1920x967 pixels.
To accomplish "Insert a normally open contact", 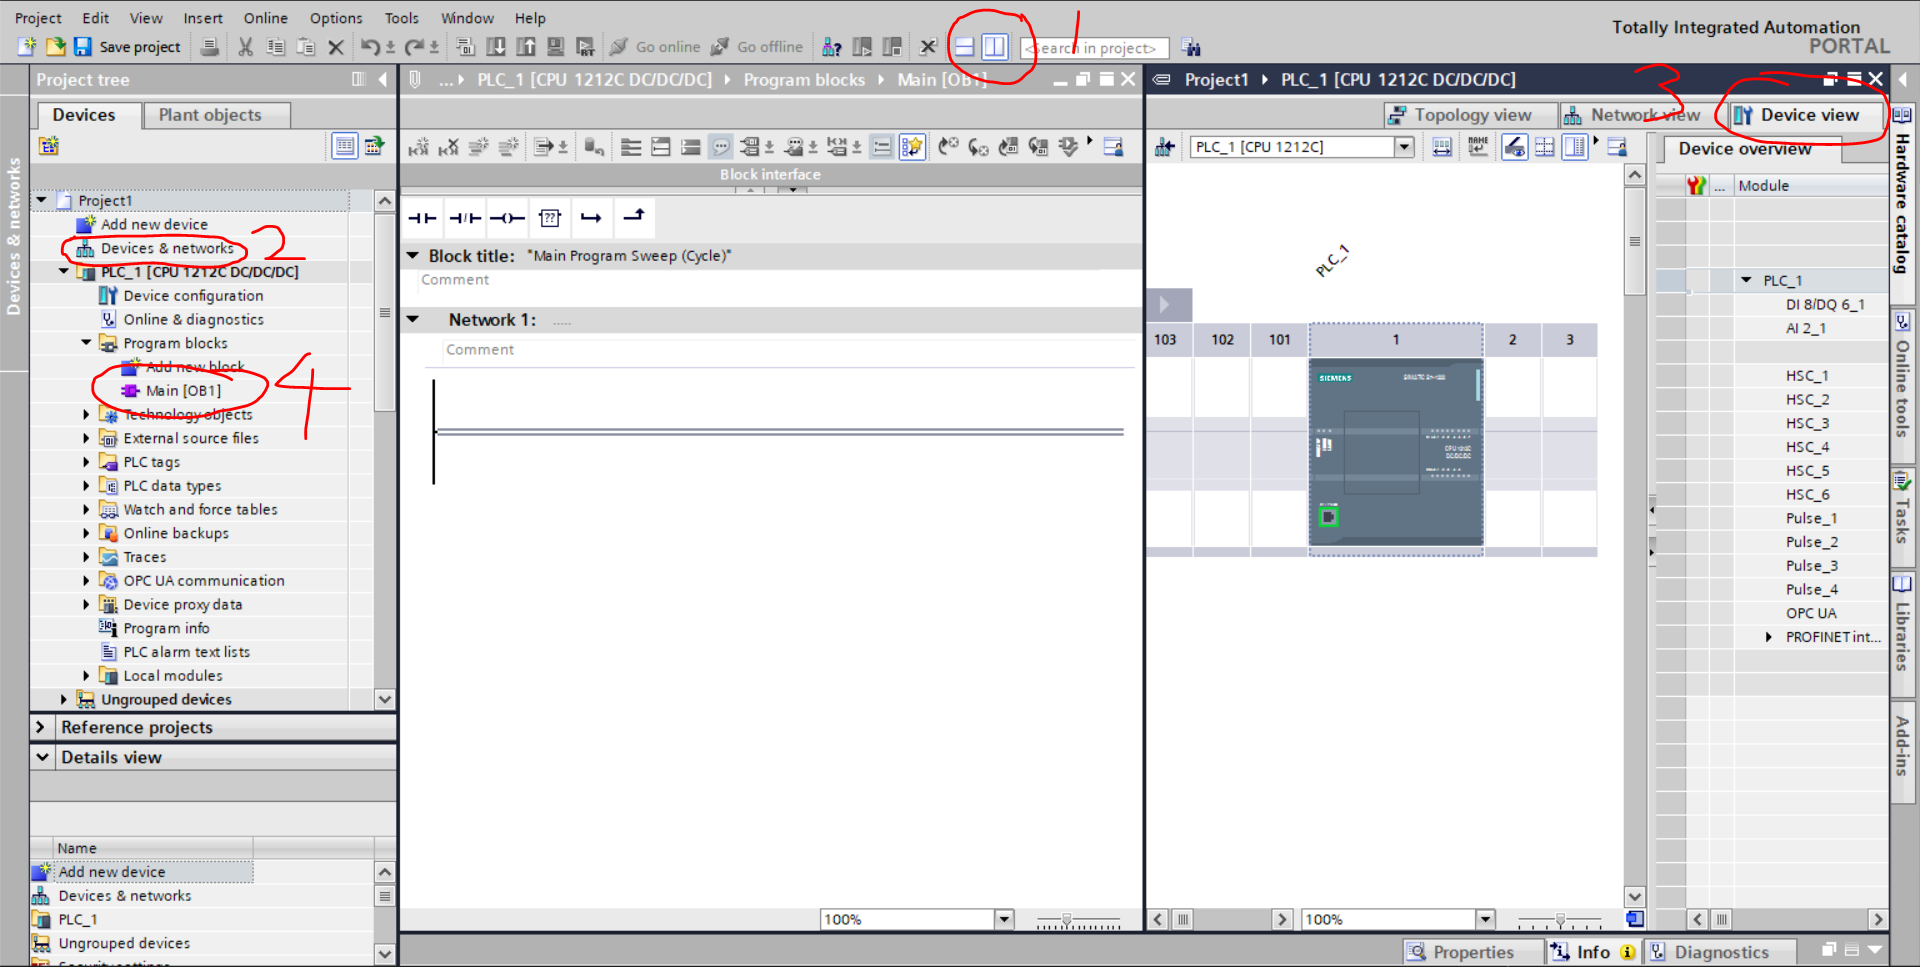I will pyautogui.click(x=422, y=218).
